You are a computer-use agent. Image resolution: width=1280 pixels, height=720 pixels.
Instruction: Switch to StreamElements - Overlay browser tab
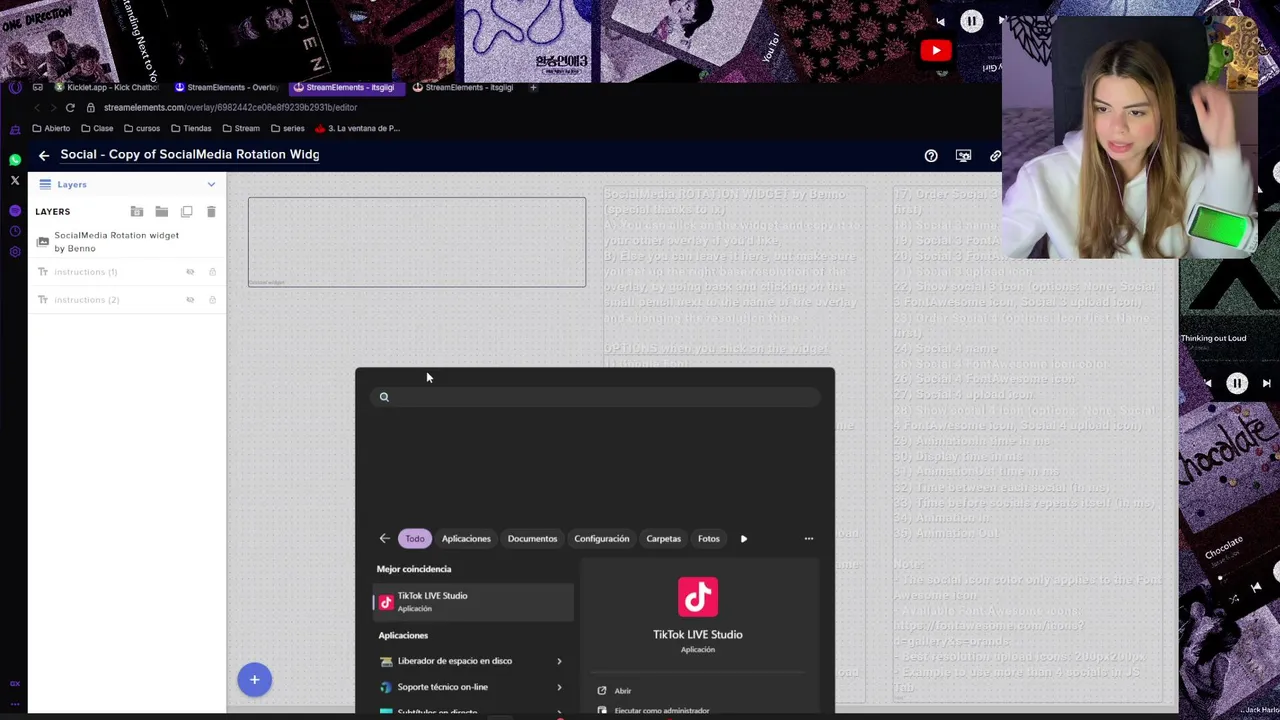tap(227, 88)
